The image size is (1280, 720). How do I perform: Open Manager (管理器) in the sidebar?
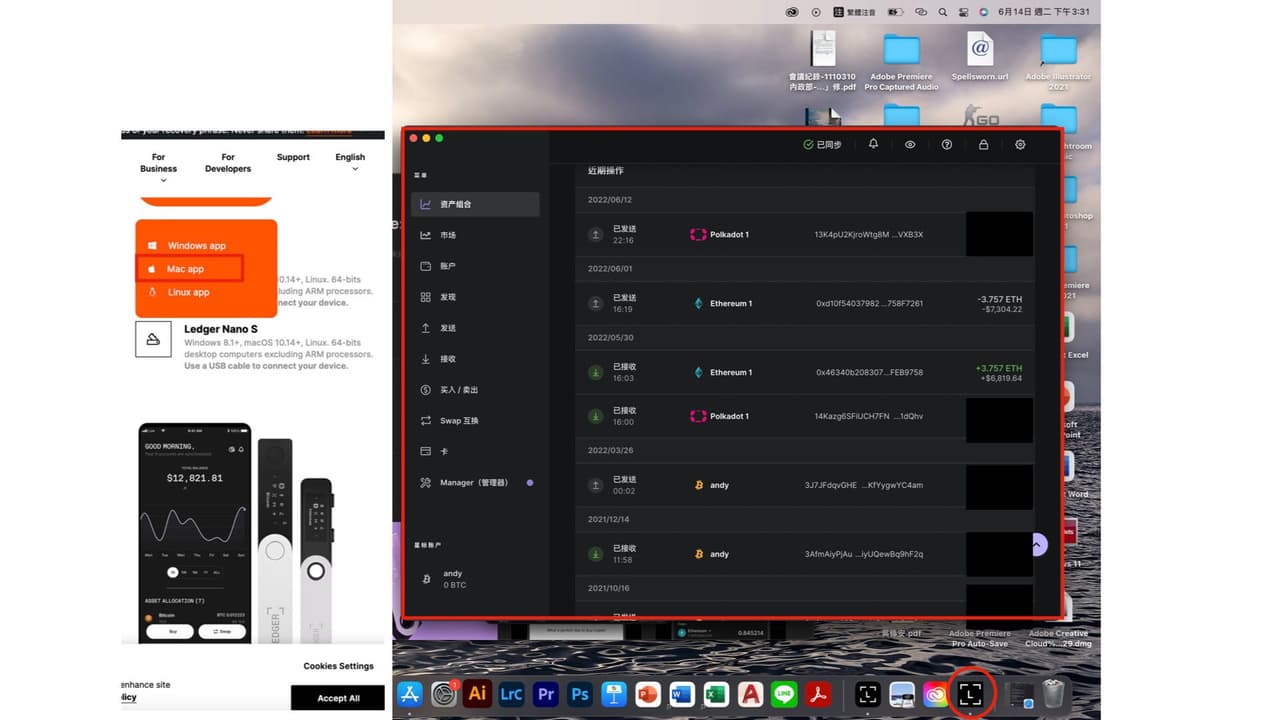475,483
